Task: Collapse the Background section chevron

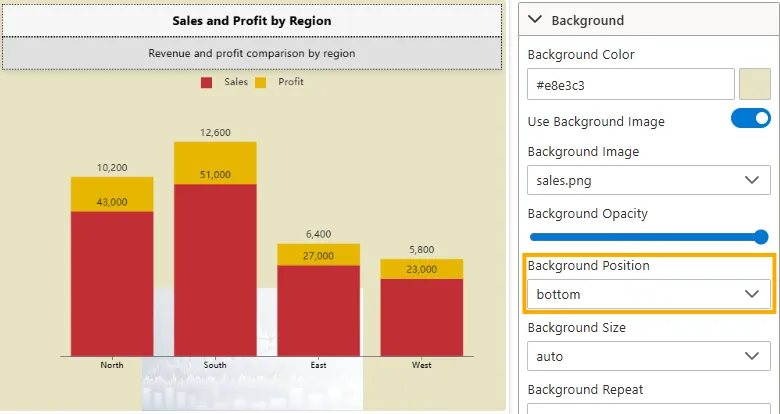Action: [535, 20]
